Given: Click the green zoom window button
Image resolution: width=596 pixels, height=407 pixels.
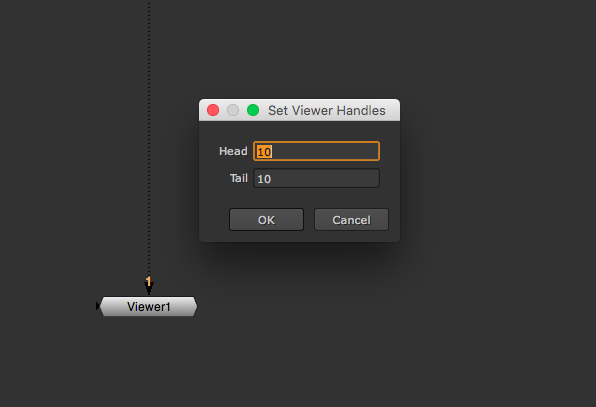Looking at the screenshot, I should tap(253, 110).
